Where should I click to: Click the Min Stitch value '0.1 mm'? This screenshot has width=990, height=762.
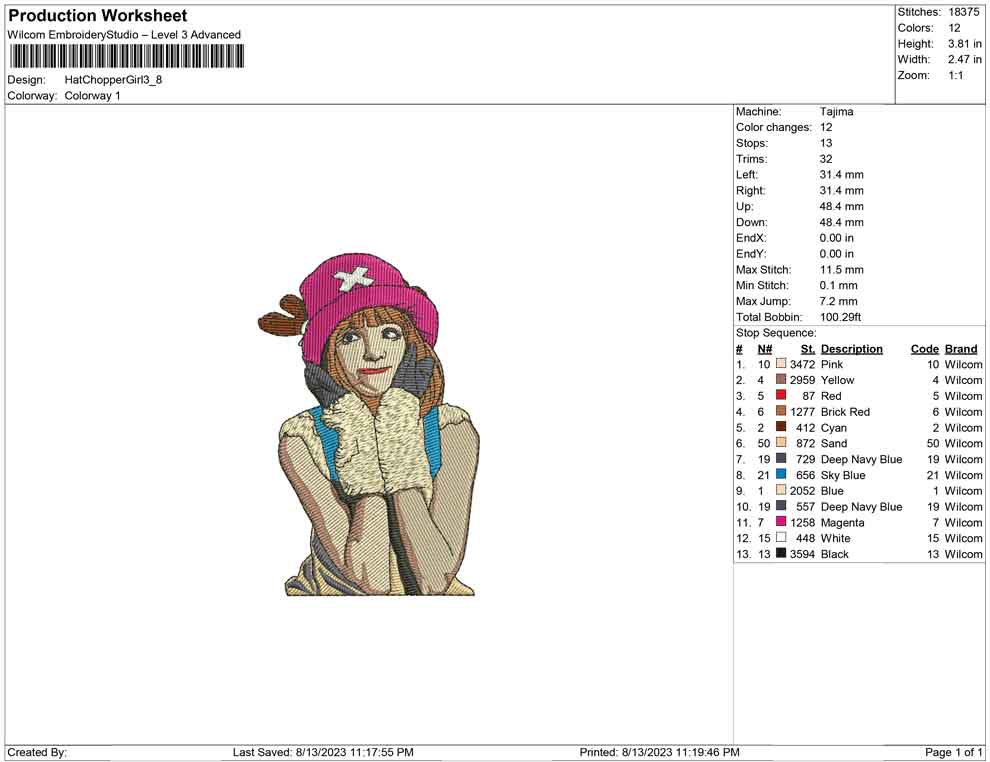pos(838,285)
